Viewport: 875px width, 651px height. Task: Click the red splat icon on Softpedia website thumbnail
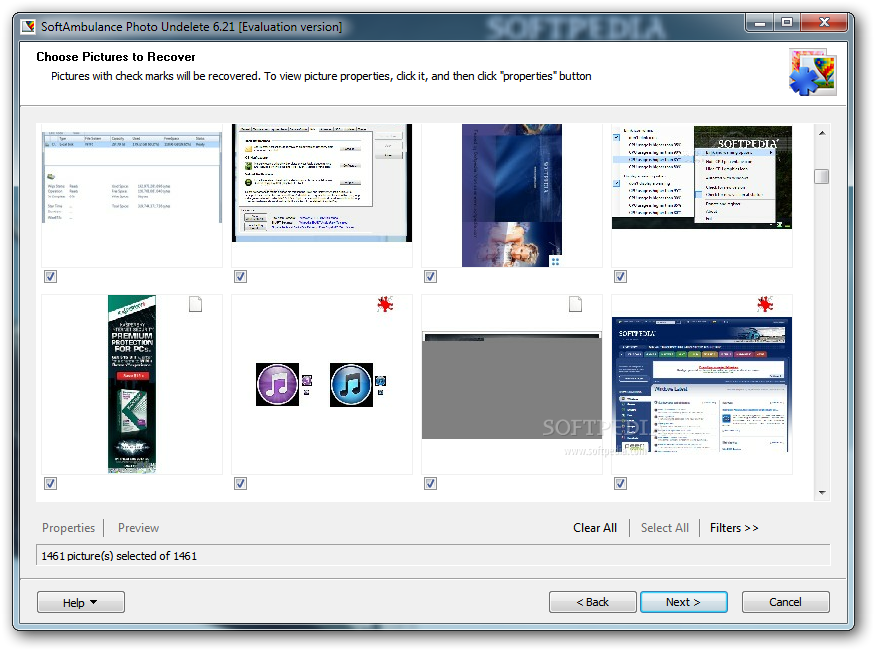click(x=765, y=304)
